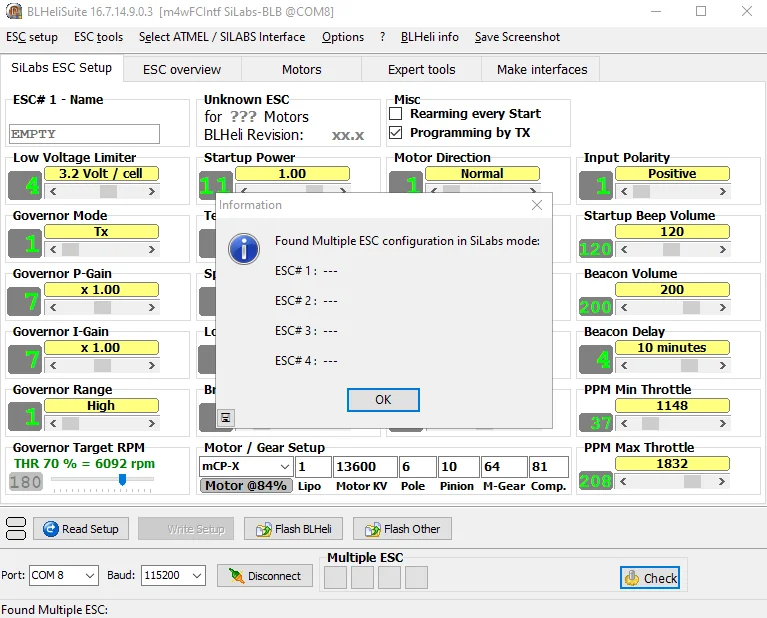This screenshot has height=618, width=767.
Task: Click the Check button
Action: [650, 578]
